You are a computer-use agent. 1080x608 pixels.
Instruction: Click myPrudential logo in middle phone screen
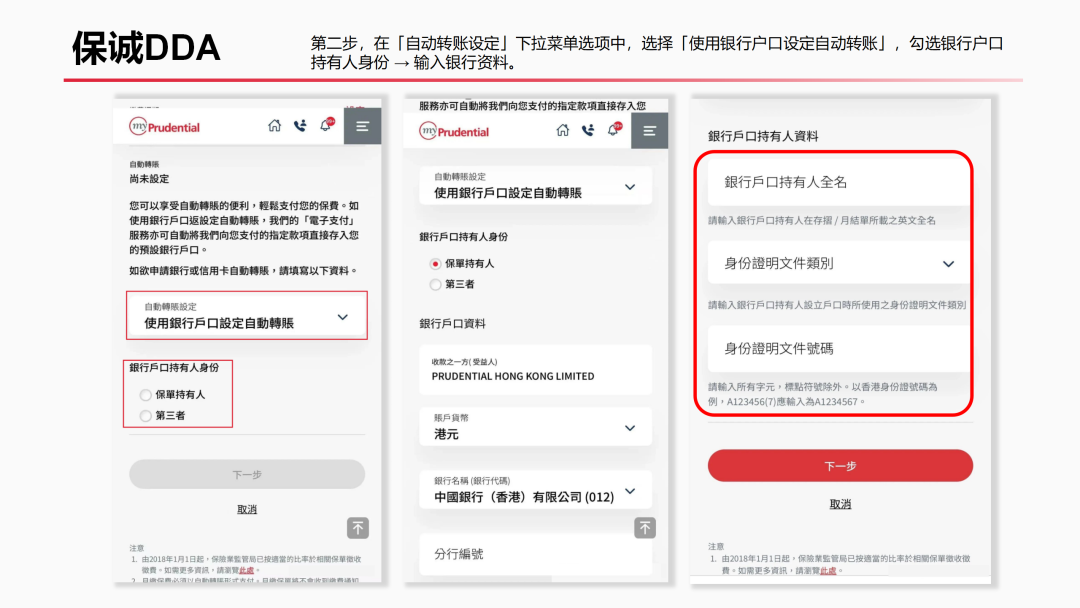[455, 132]
